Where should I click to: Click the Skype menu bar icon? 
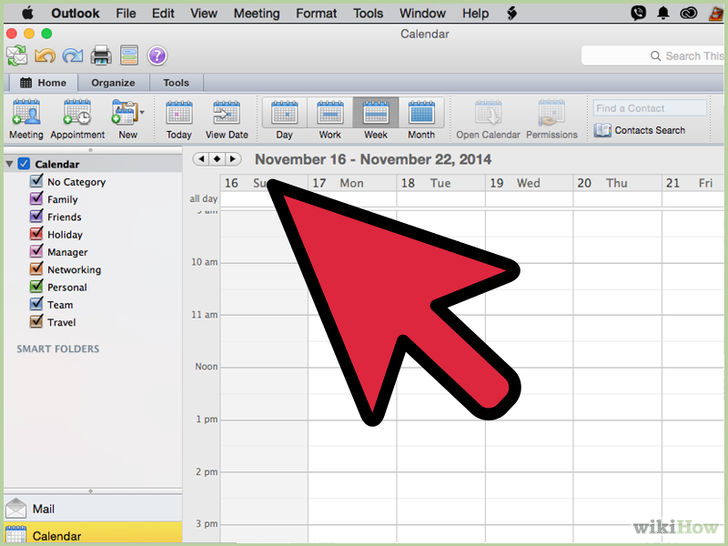(x=638, y=13)
